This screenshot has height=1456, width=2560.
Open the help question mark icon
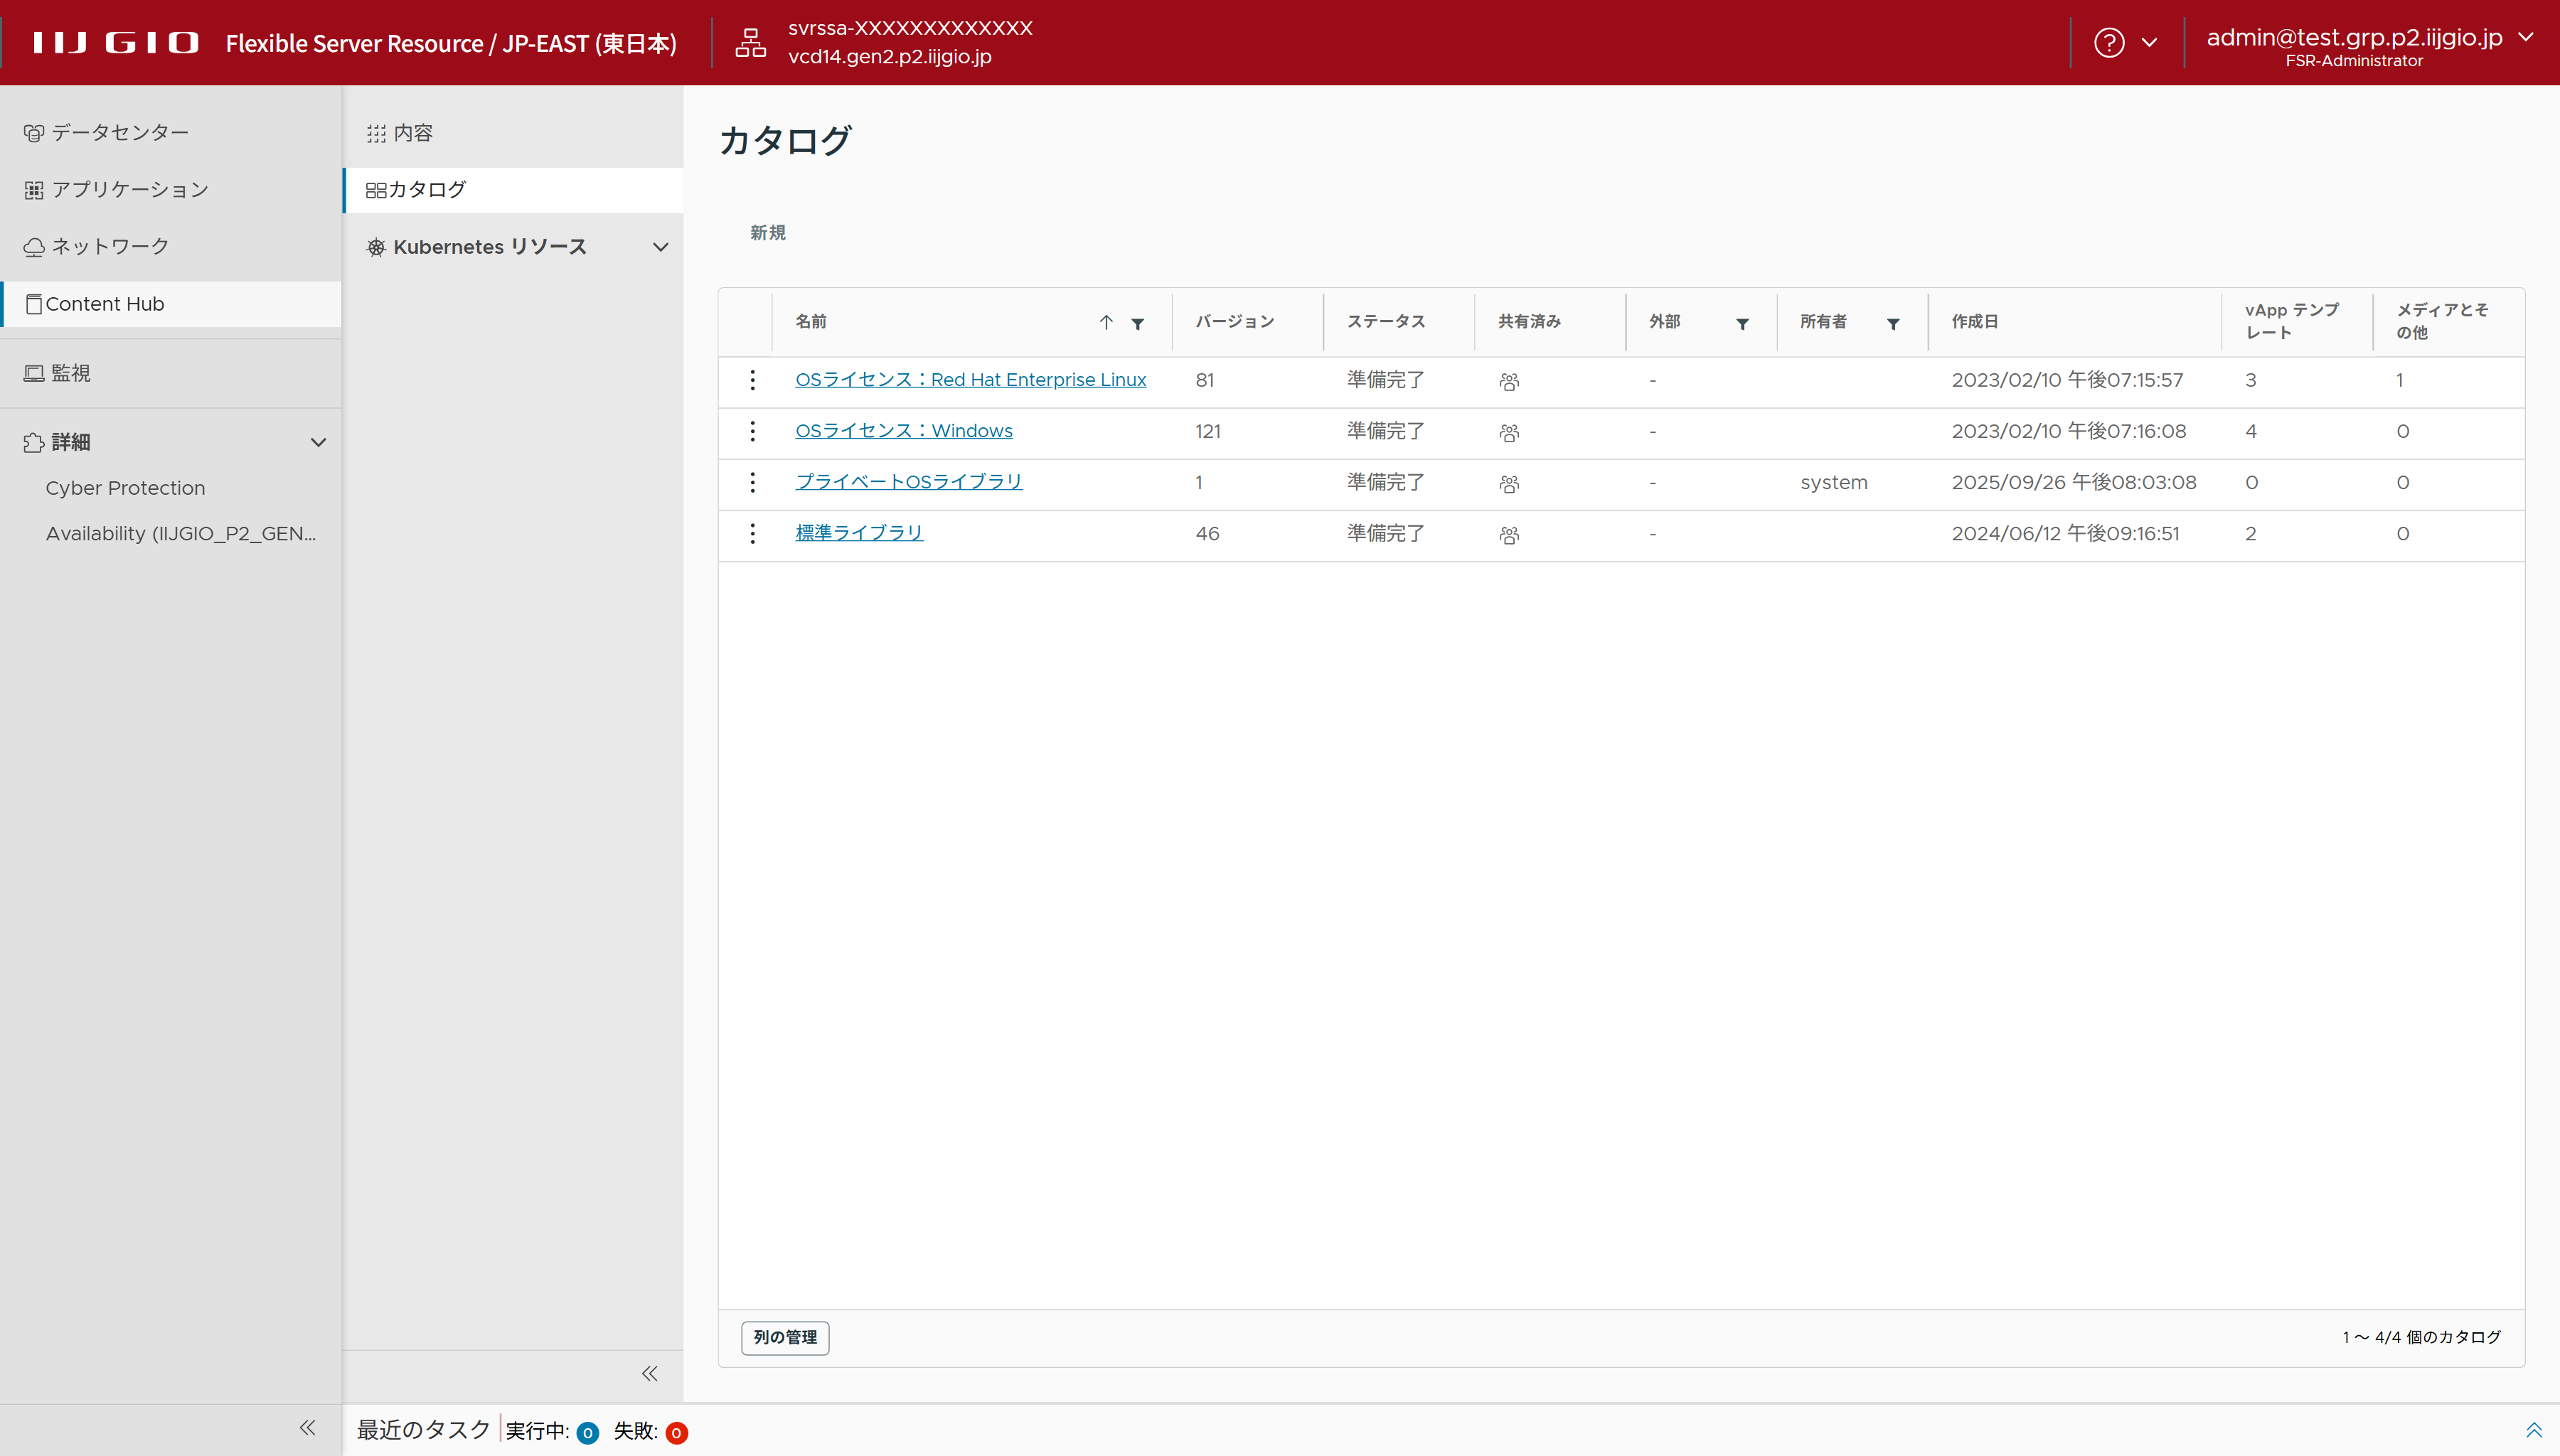[2109, 43]
